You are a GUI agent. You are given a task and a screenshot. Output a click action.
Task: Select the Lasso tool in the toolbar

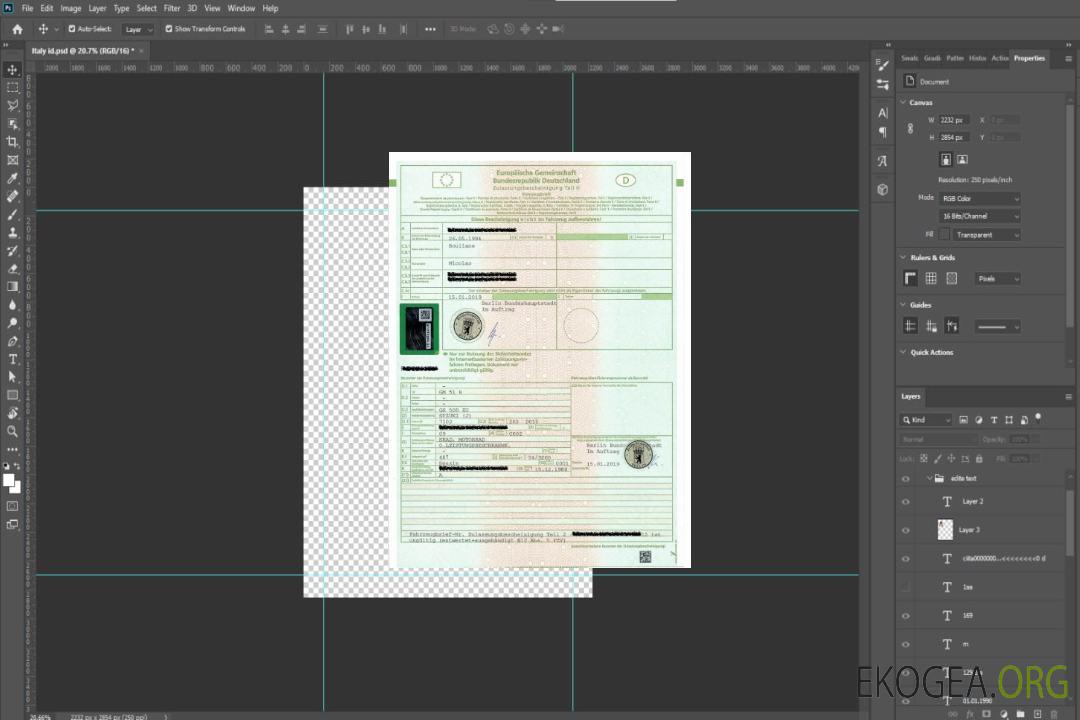[13, 105]
